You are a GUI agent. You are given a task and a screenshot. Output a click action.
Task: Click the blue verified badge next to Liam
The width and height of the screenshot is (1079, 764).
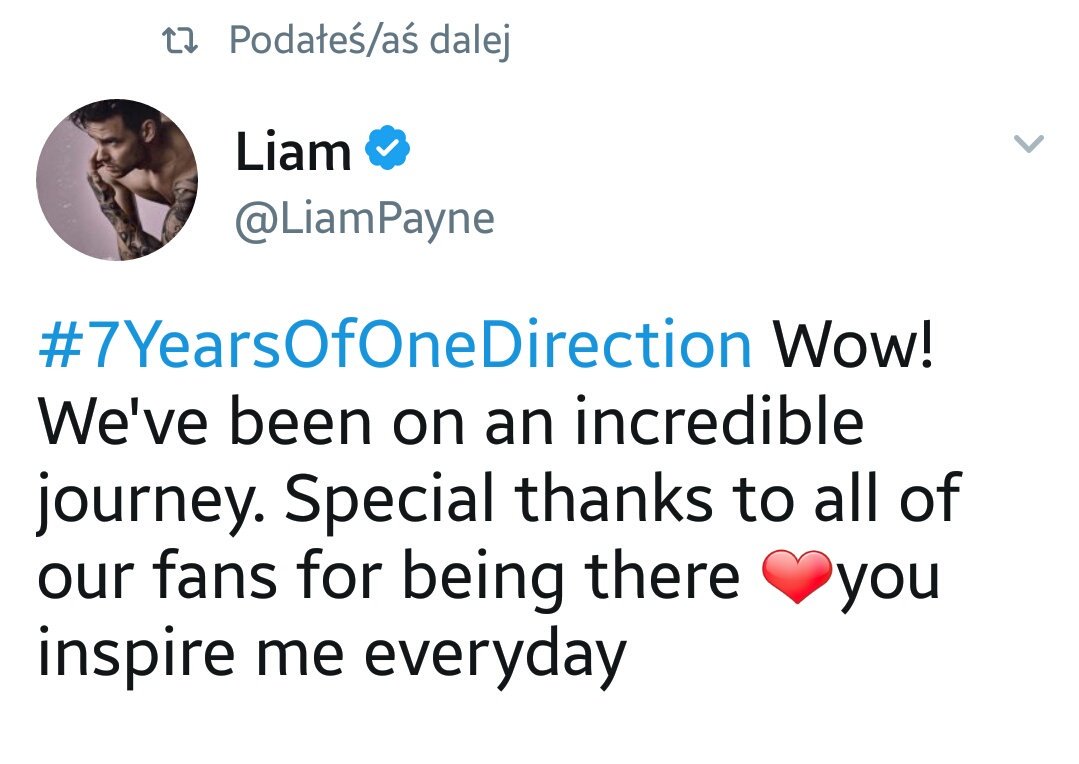[387, 147]
